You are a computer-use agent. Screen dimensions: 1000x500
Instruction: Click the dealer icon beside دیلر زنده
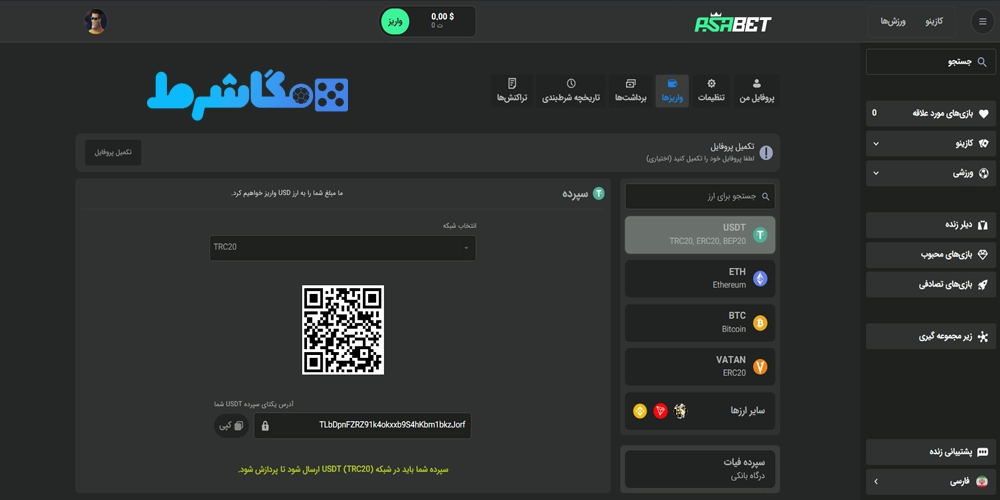click(983, 225)
